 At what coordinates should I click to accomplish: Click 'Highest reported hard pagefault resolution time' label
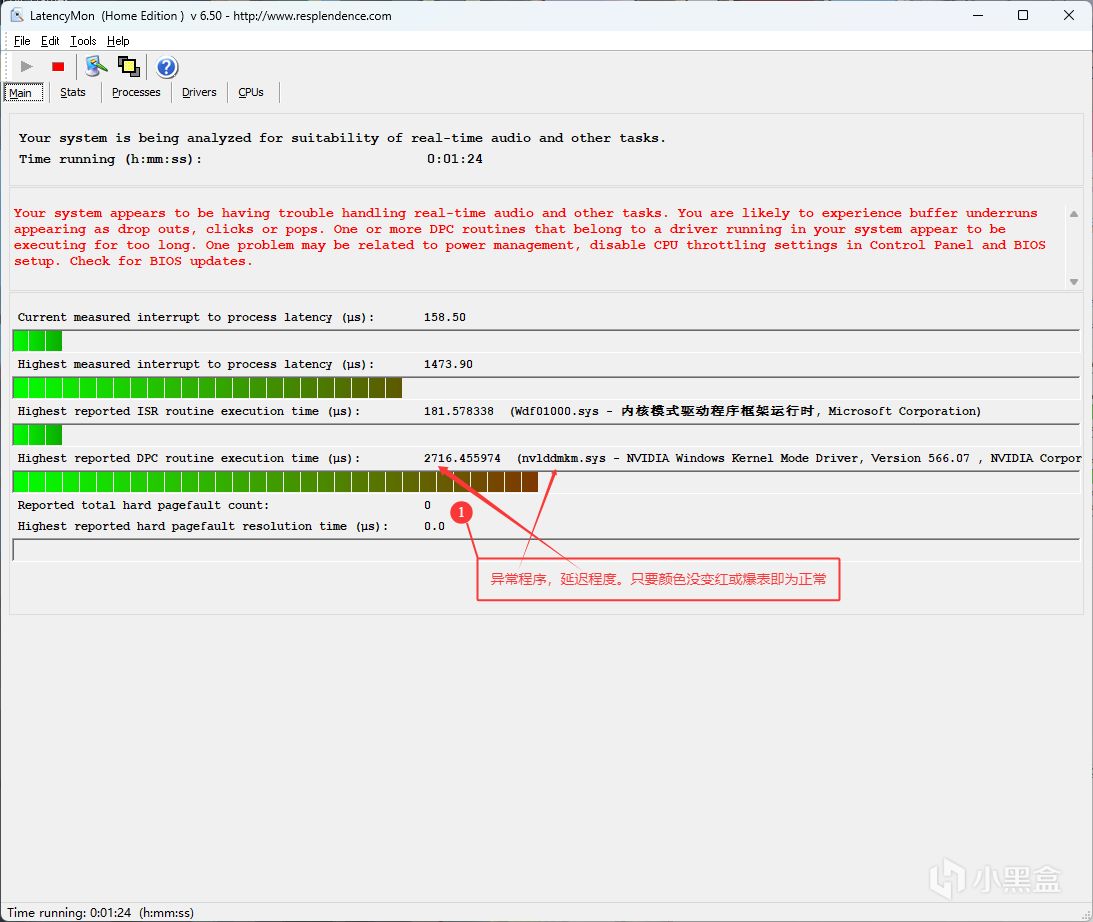tap(203, 526)
